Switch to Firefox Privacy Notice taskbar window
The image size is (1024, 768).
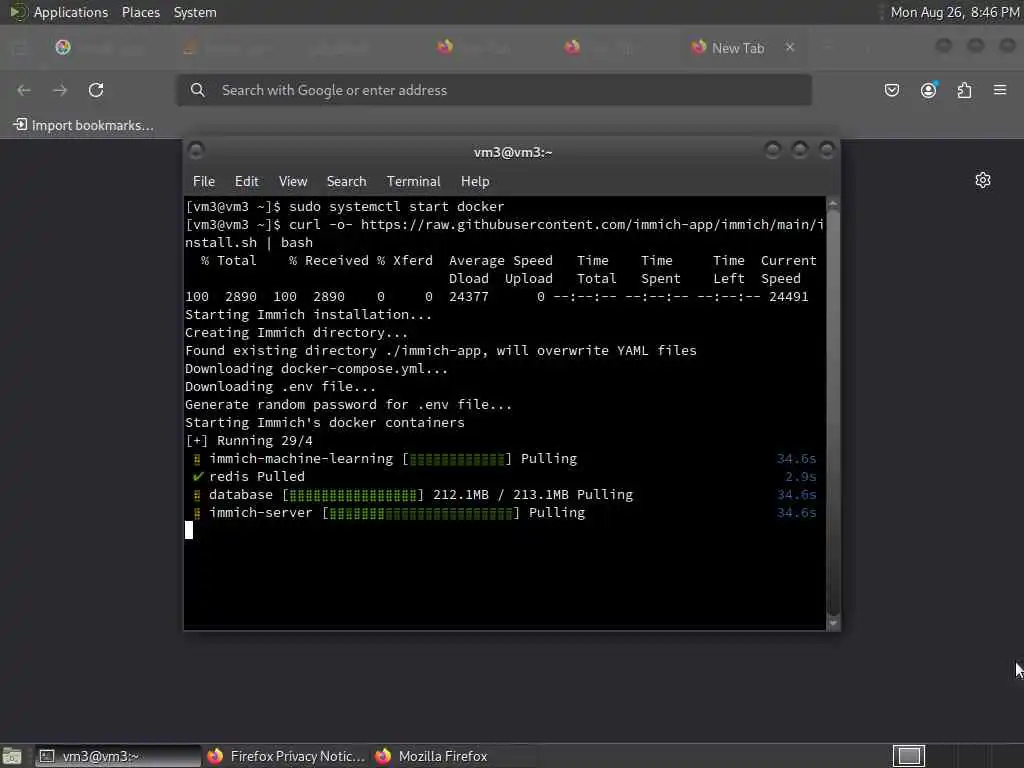coord(286,756)
